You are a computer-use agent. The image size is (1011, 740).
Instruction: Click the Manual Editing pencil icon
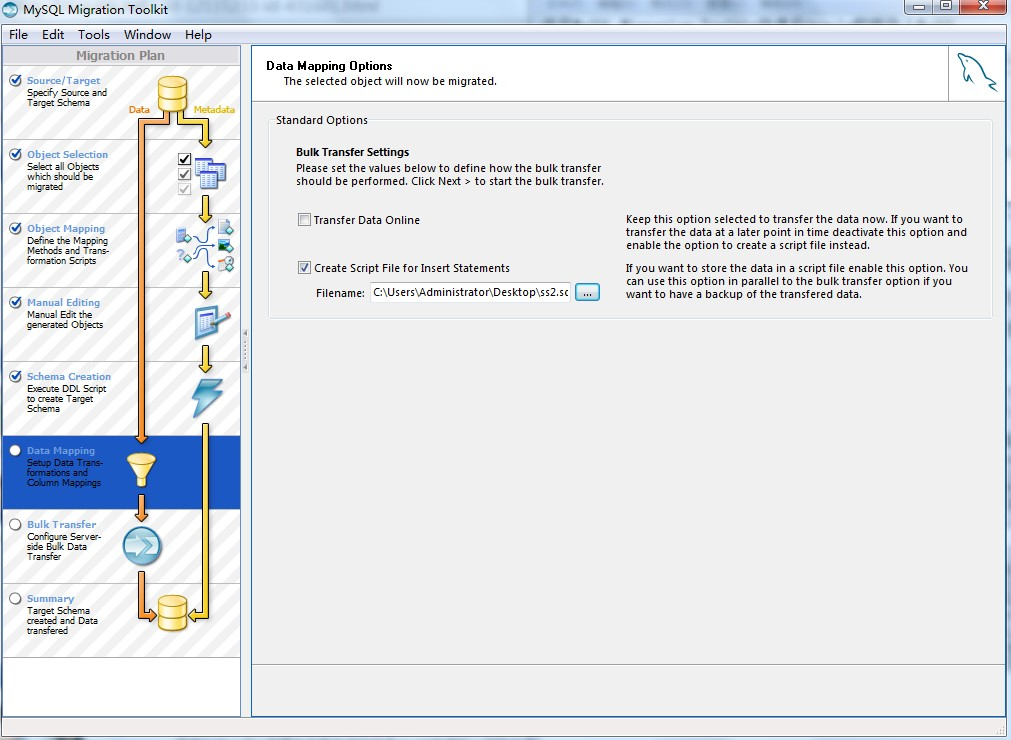coord(212,322)
